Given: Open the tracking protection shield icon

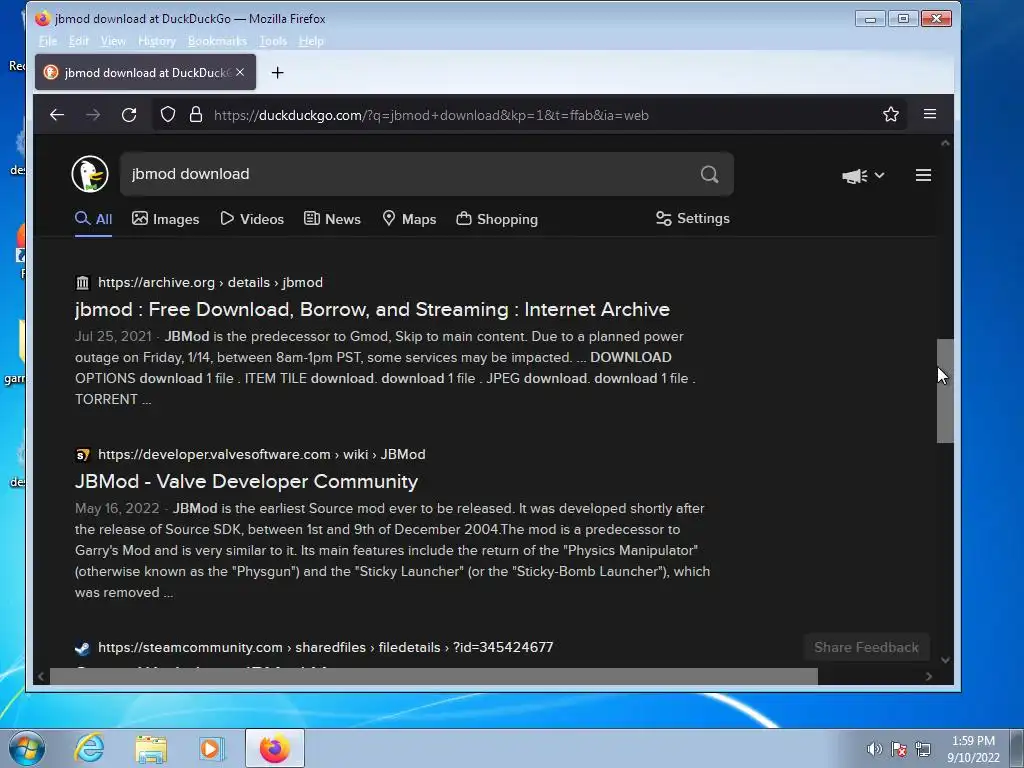Looking at the screenshot, I should (168, 115).
